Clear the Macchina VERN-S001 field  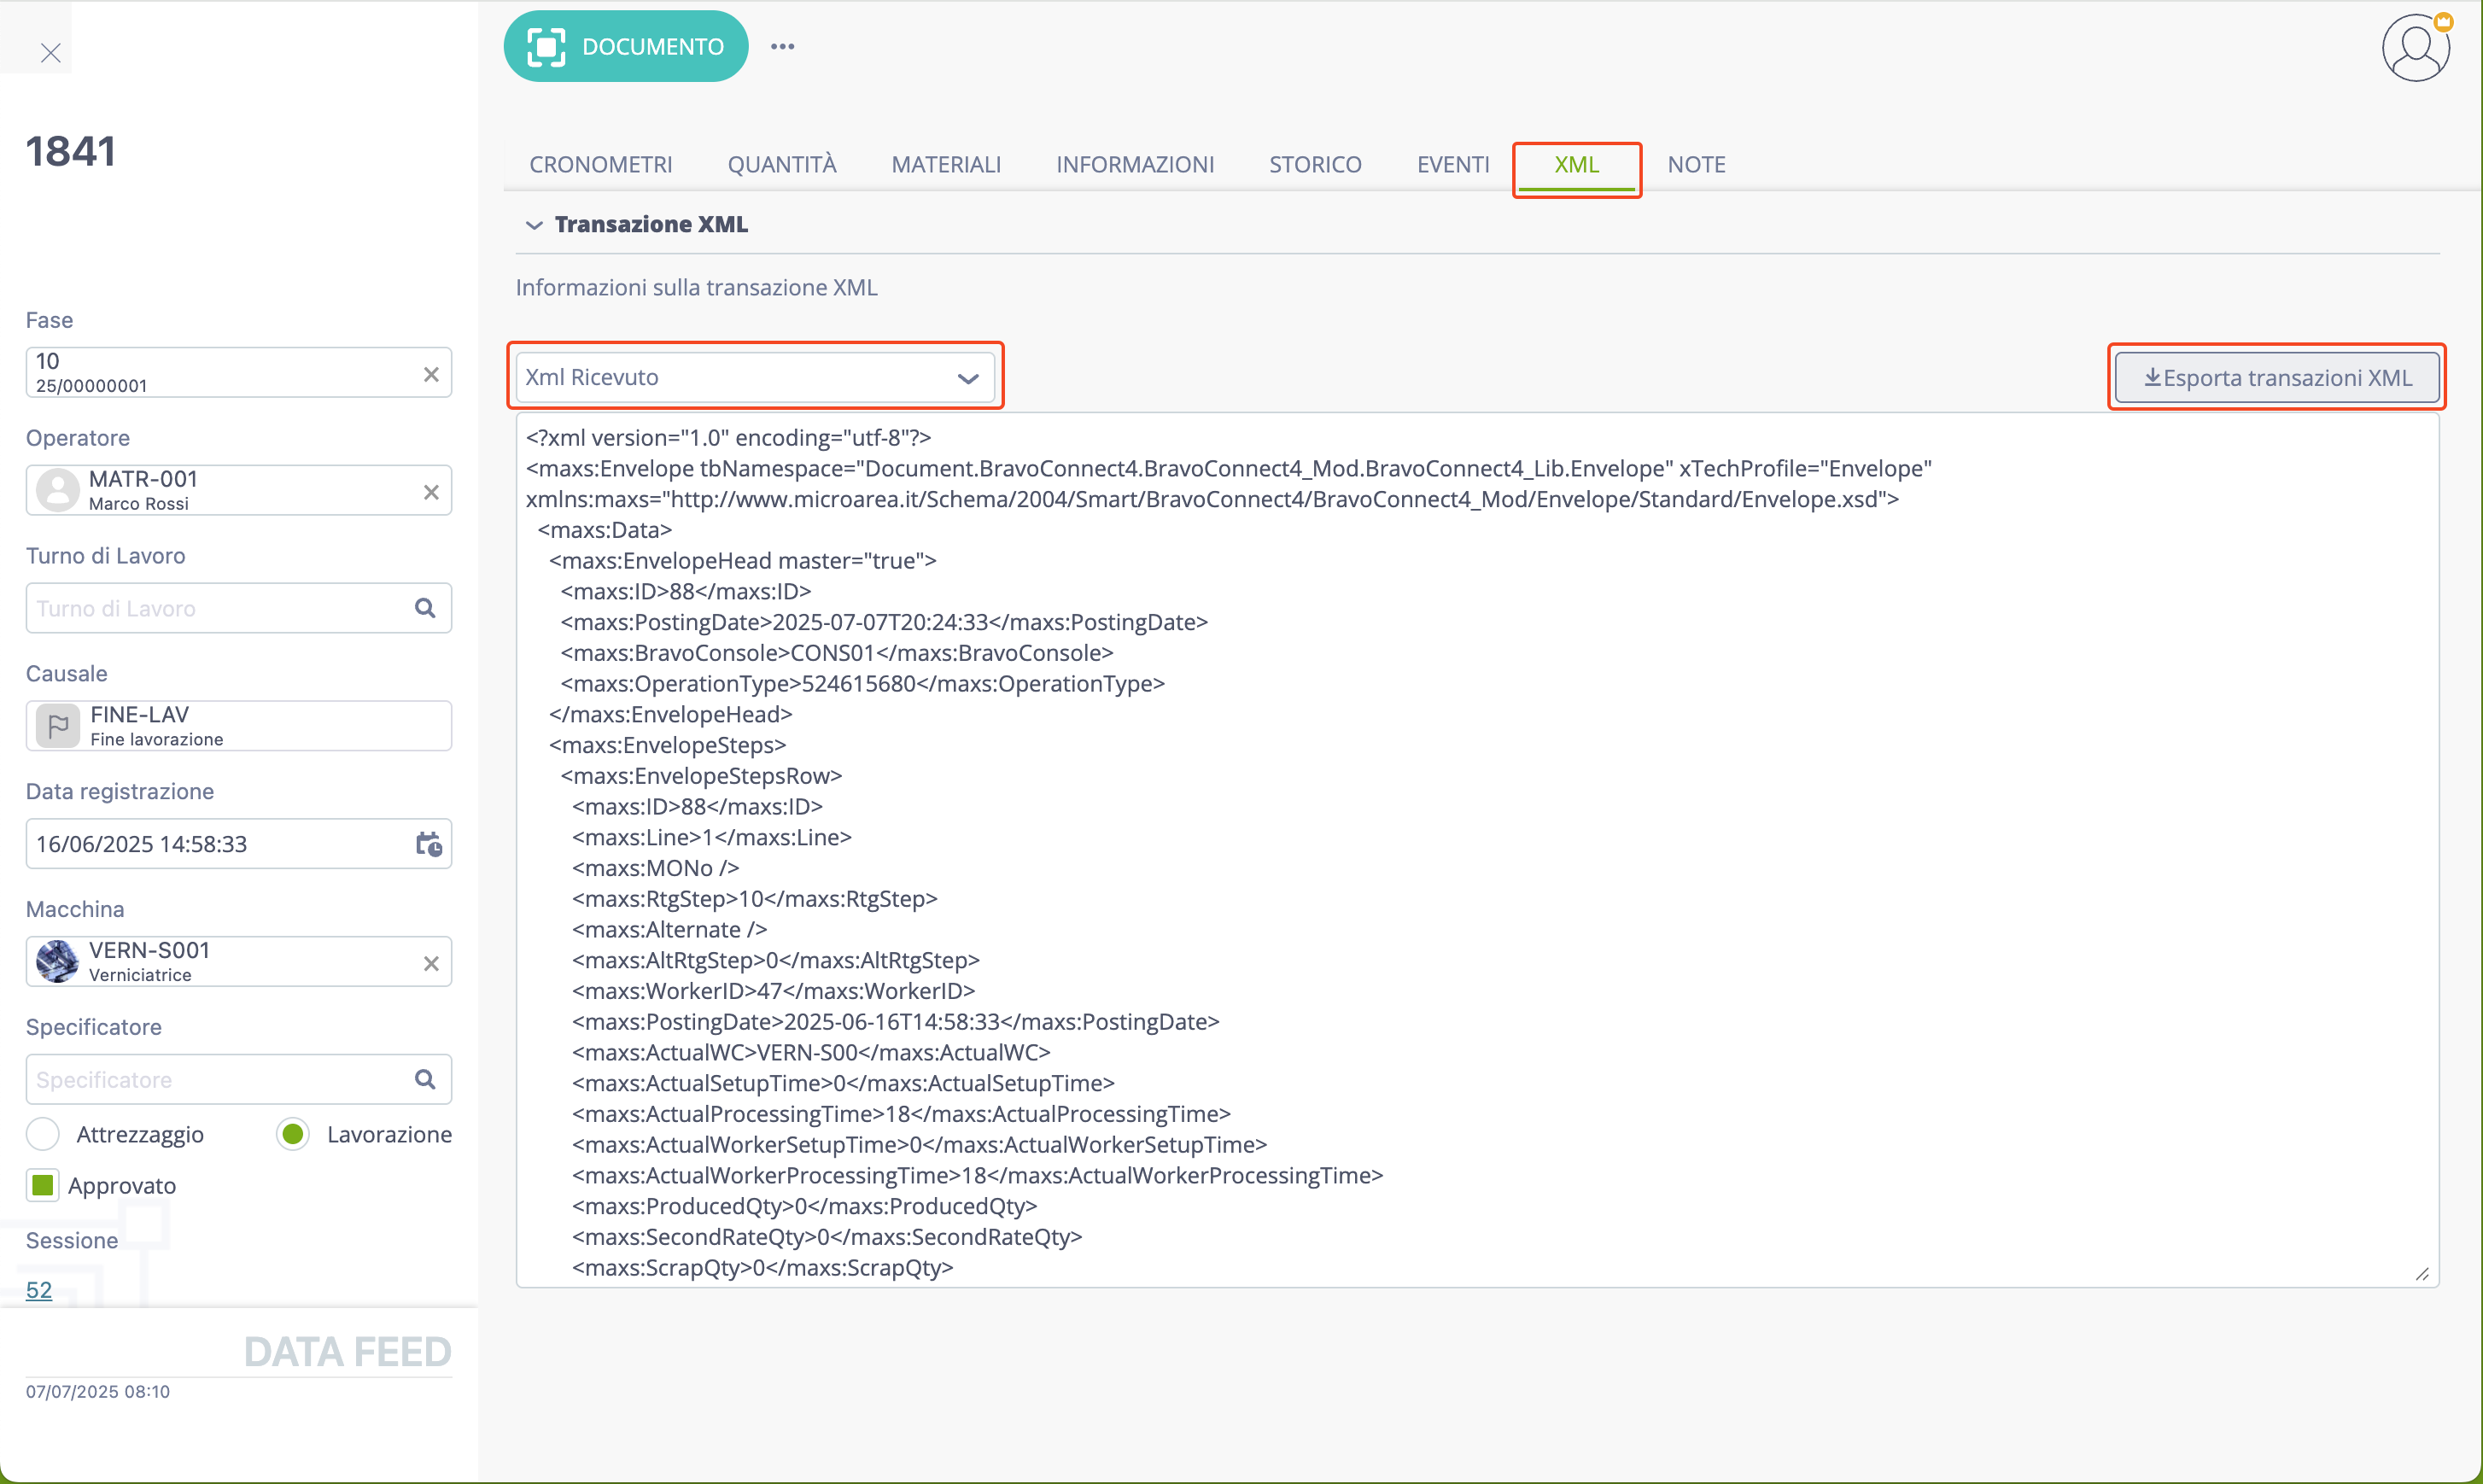pyautogui.click(x=431, y=963)
